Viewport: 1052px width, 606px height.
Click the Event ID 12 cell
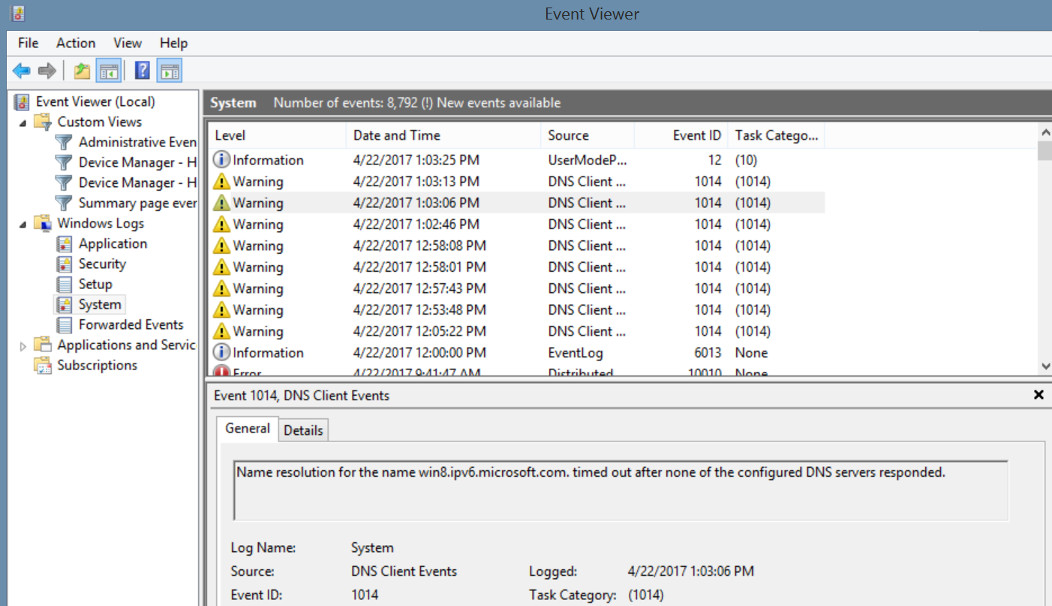coord(715,160)
